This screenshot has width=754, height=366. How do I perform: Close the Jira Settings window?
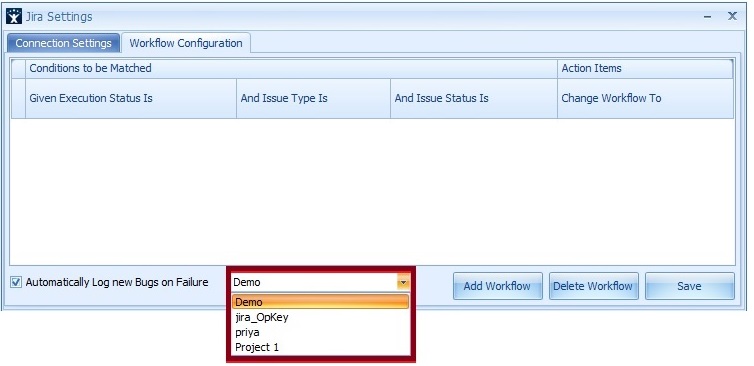pos(732,16)
